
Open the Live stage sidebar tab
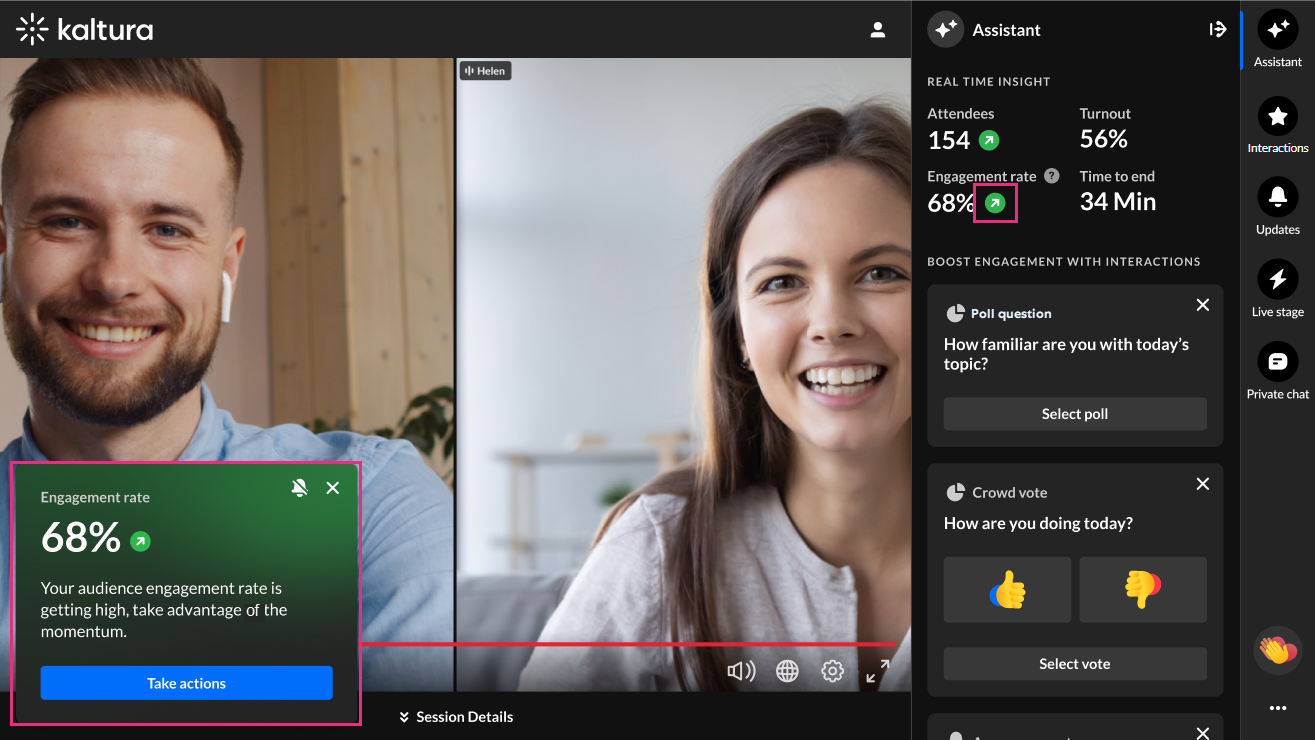point(1277,290)
